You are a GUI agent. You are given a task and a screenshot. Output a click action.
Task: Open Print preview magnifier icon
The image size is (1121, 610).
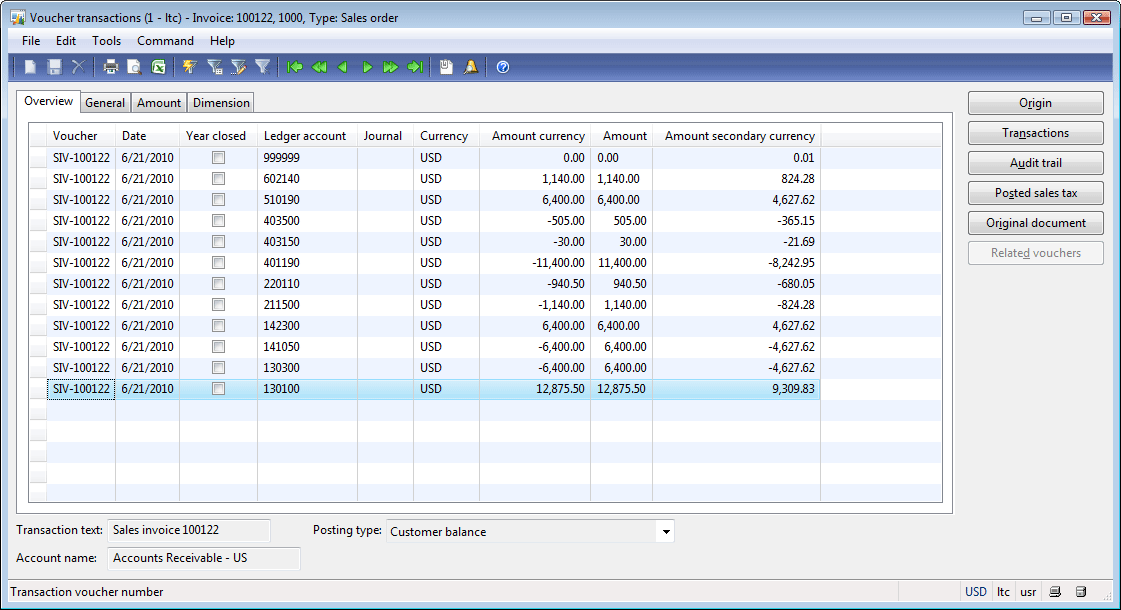134,67
